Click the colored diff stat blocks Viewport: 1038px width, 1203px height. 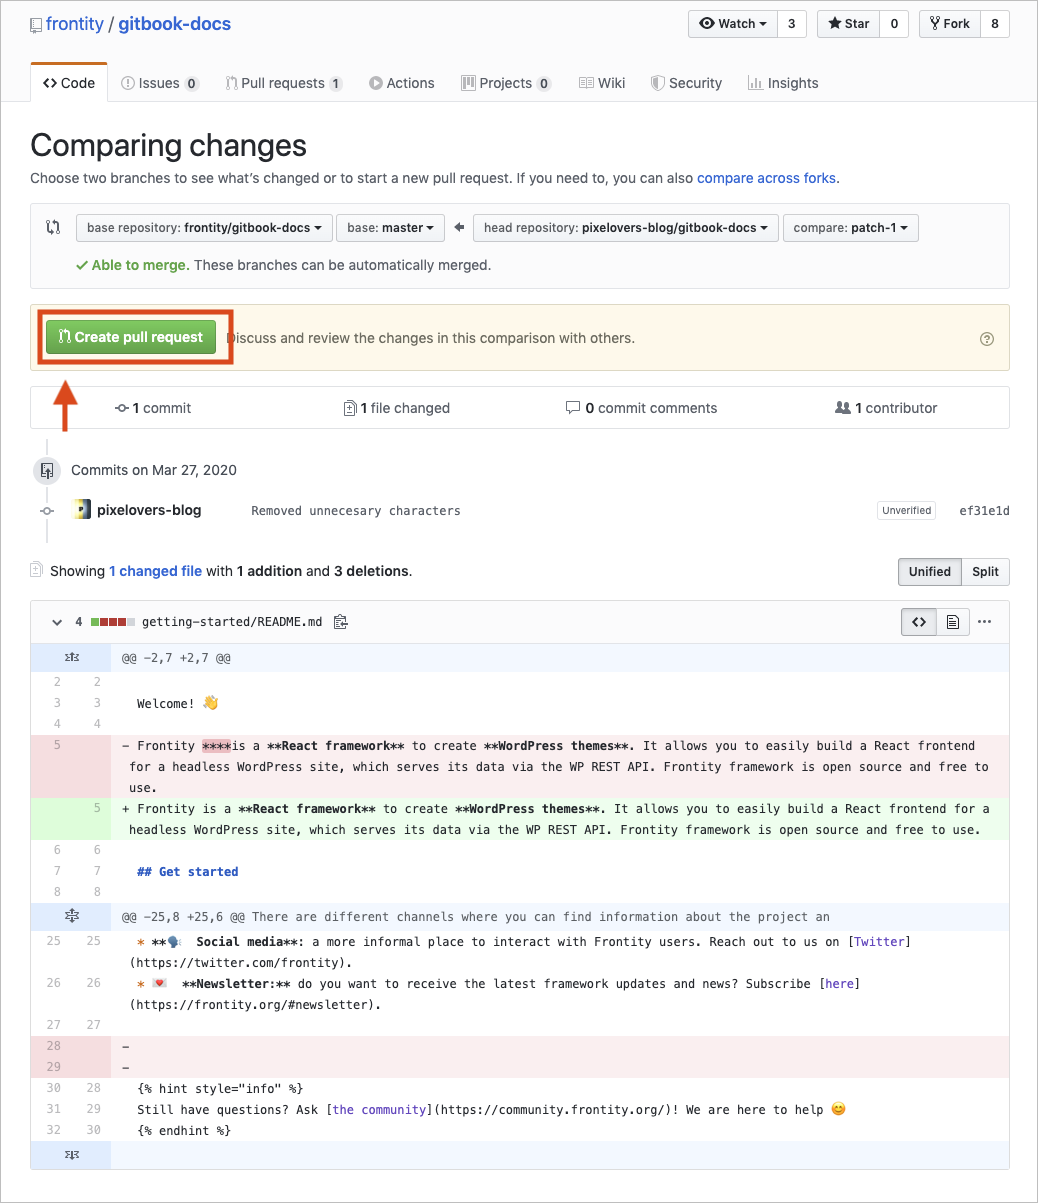113,621
